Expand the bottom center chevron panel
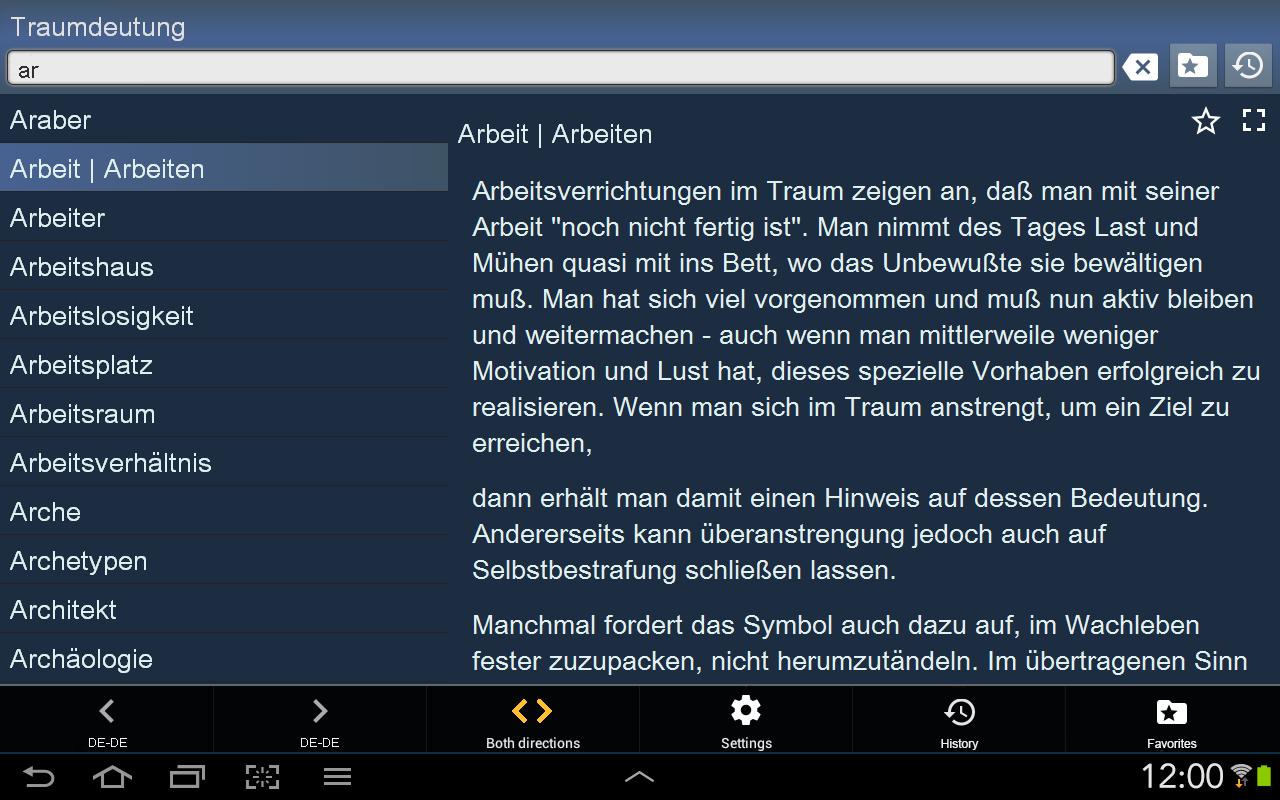The height and width of the screenshot is (800, 1280). [640, 776]
